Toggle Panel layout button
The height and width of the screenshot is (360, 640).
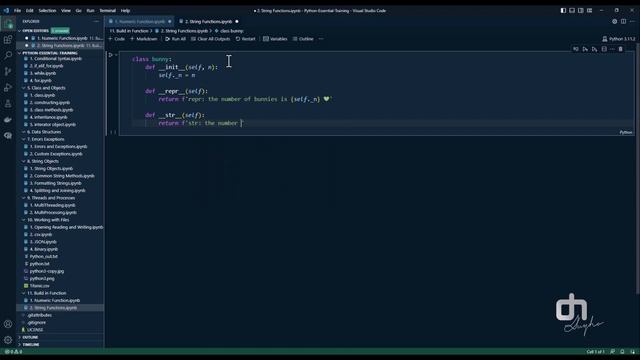(572, 11)
